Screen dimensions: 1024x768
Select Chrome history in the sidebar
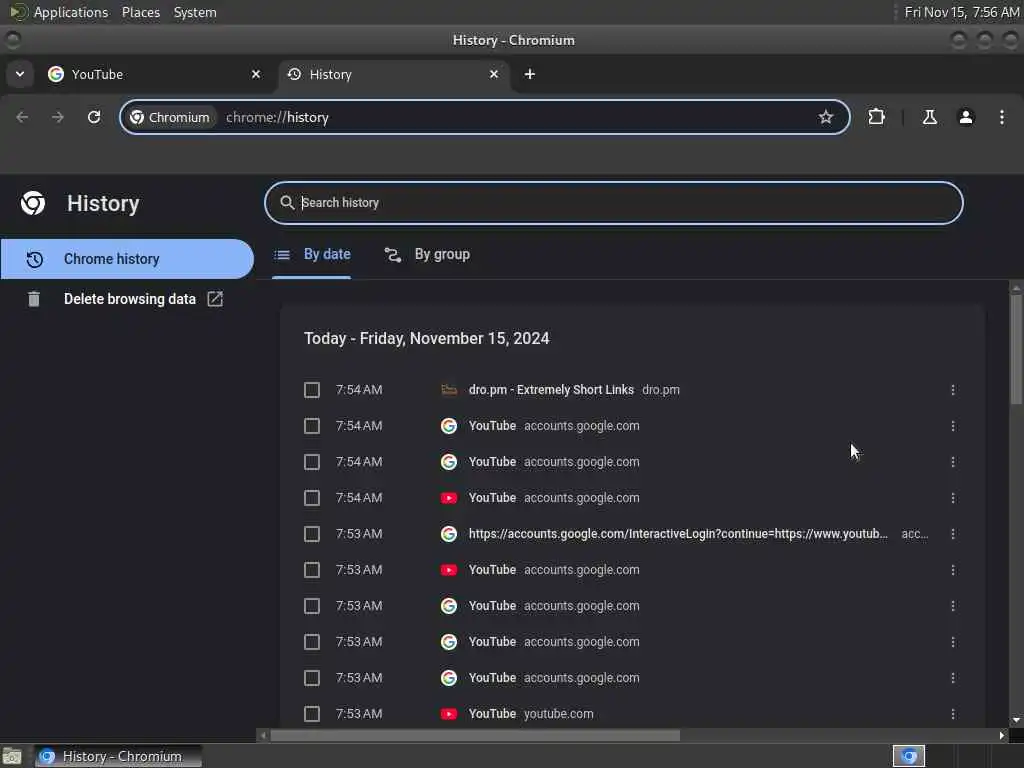[127, 259]
